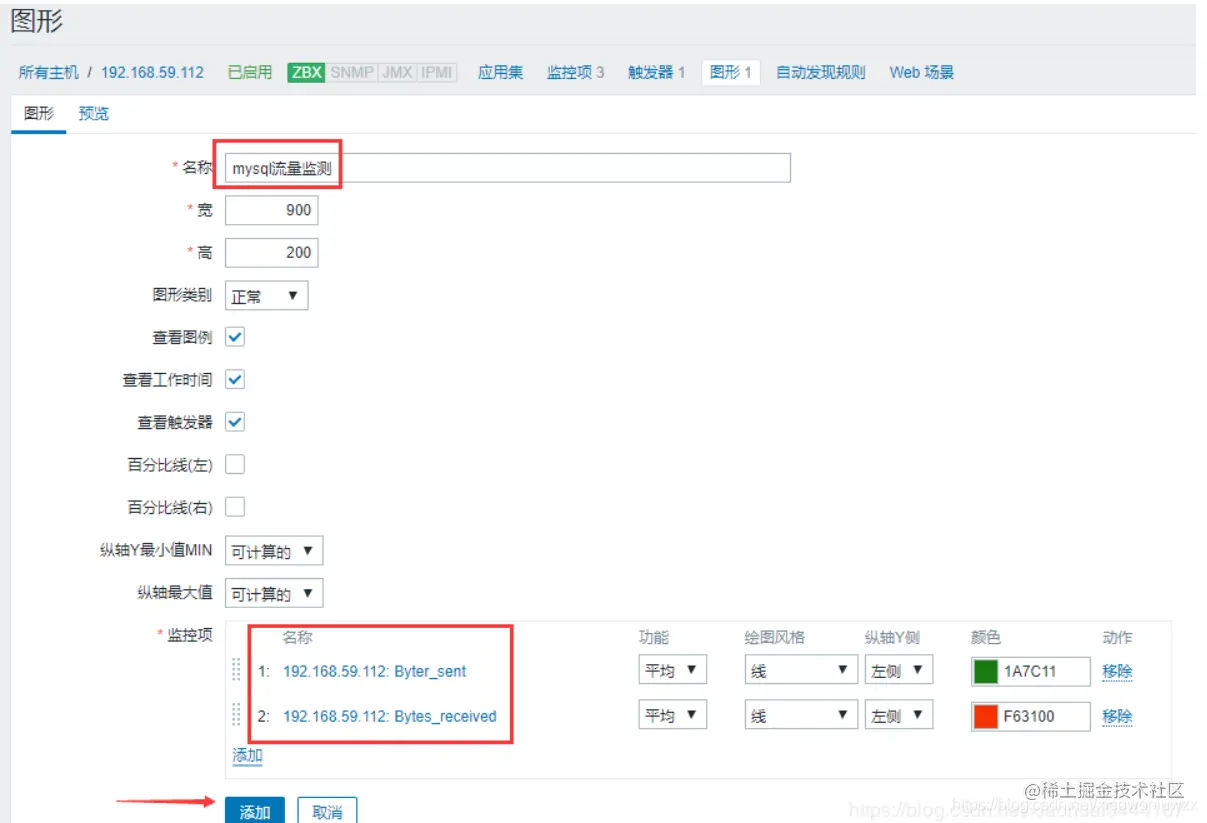Click the JMX availability badge
Image resolution: width=1207 pixels, height=823 pixels.
point(397,72)
